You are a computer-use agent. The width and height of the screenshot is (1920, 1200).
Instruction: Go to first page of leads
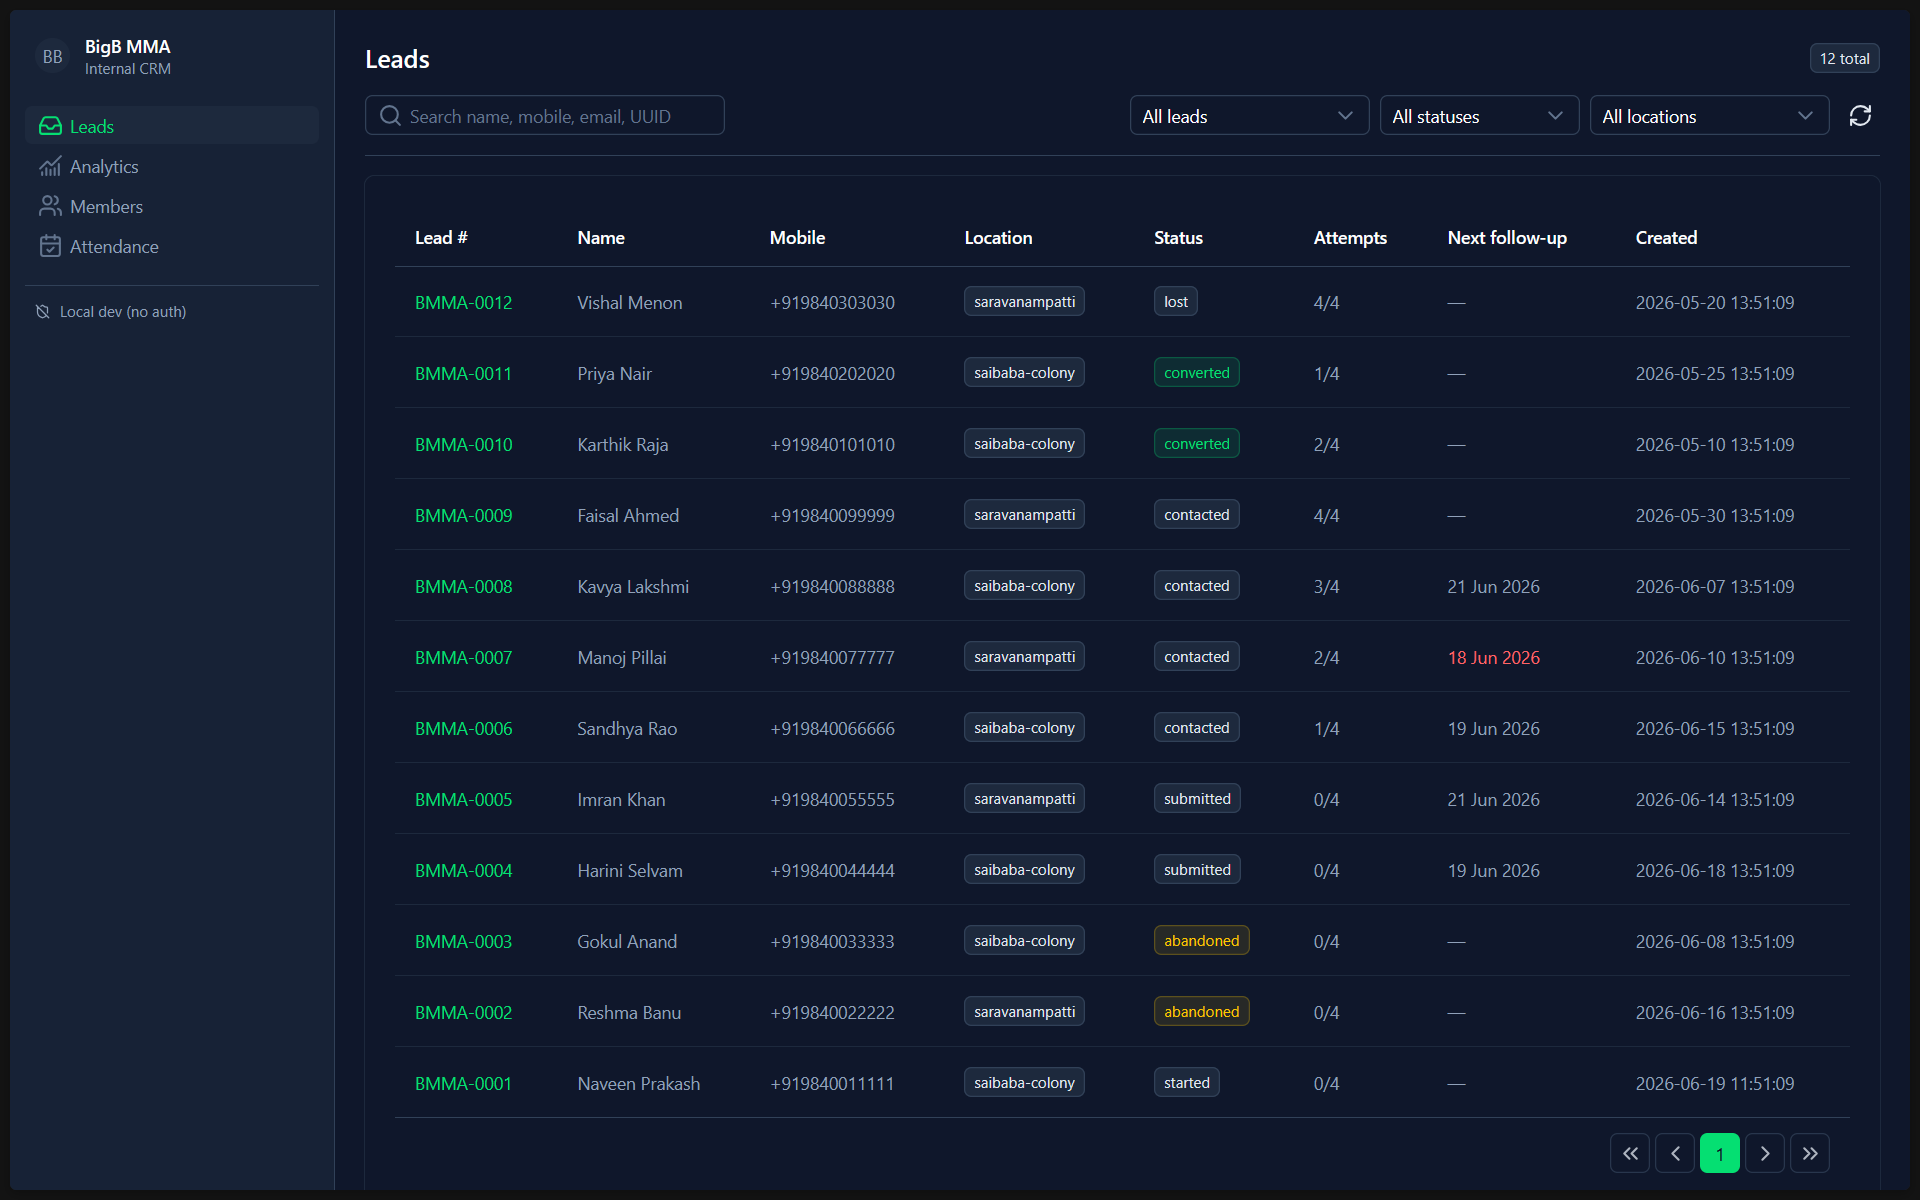pyautogui.click(x=1630, y=1153)
